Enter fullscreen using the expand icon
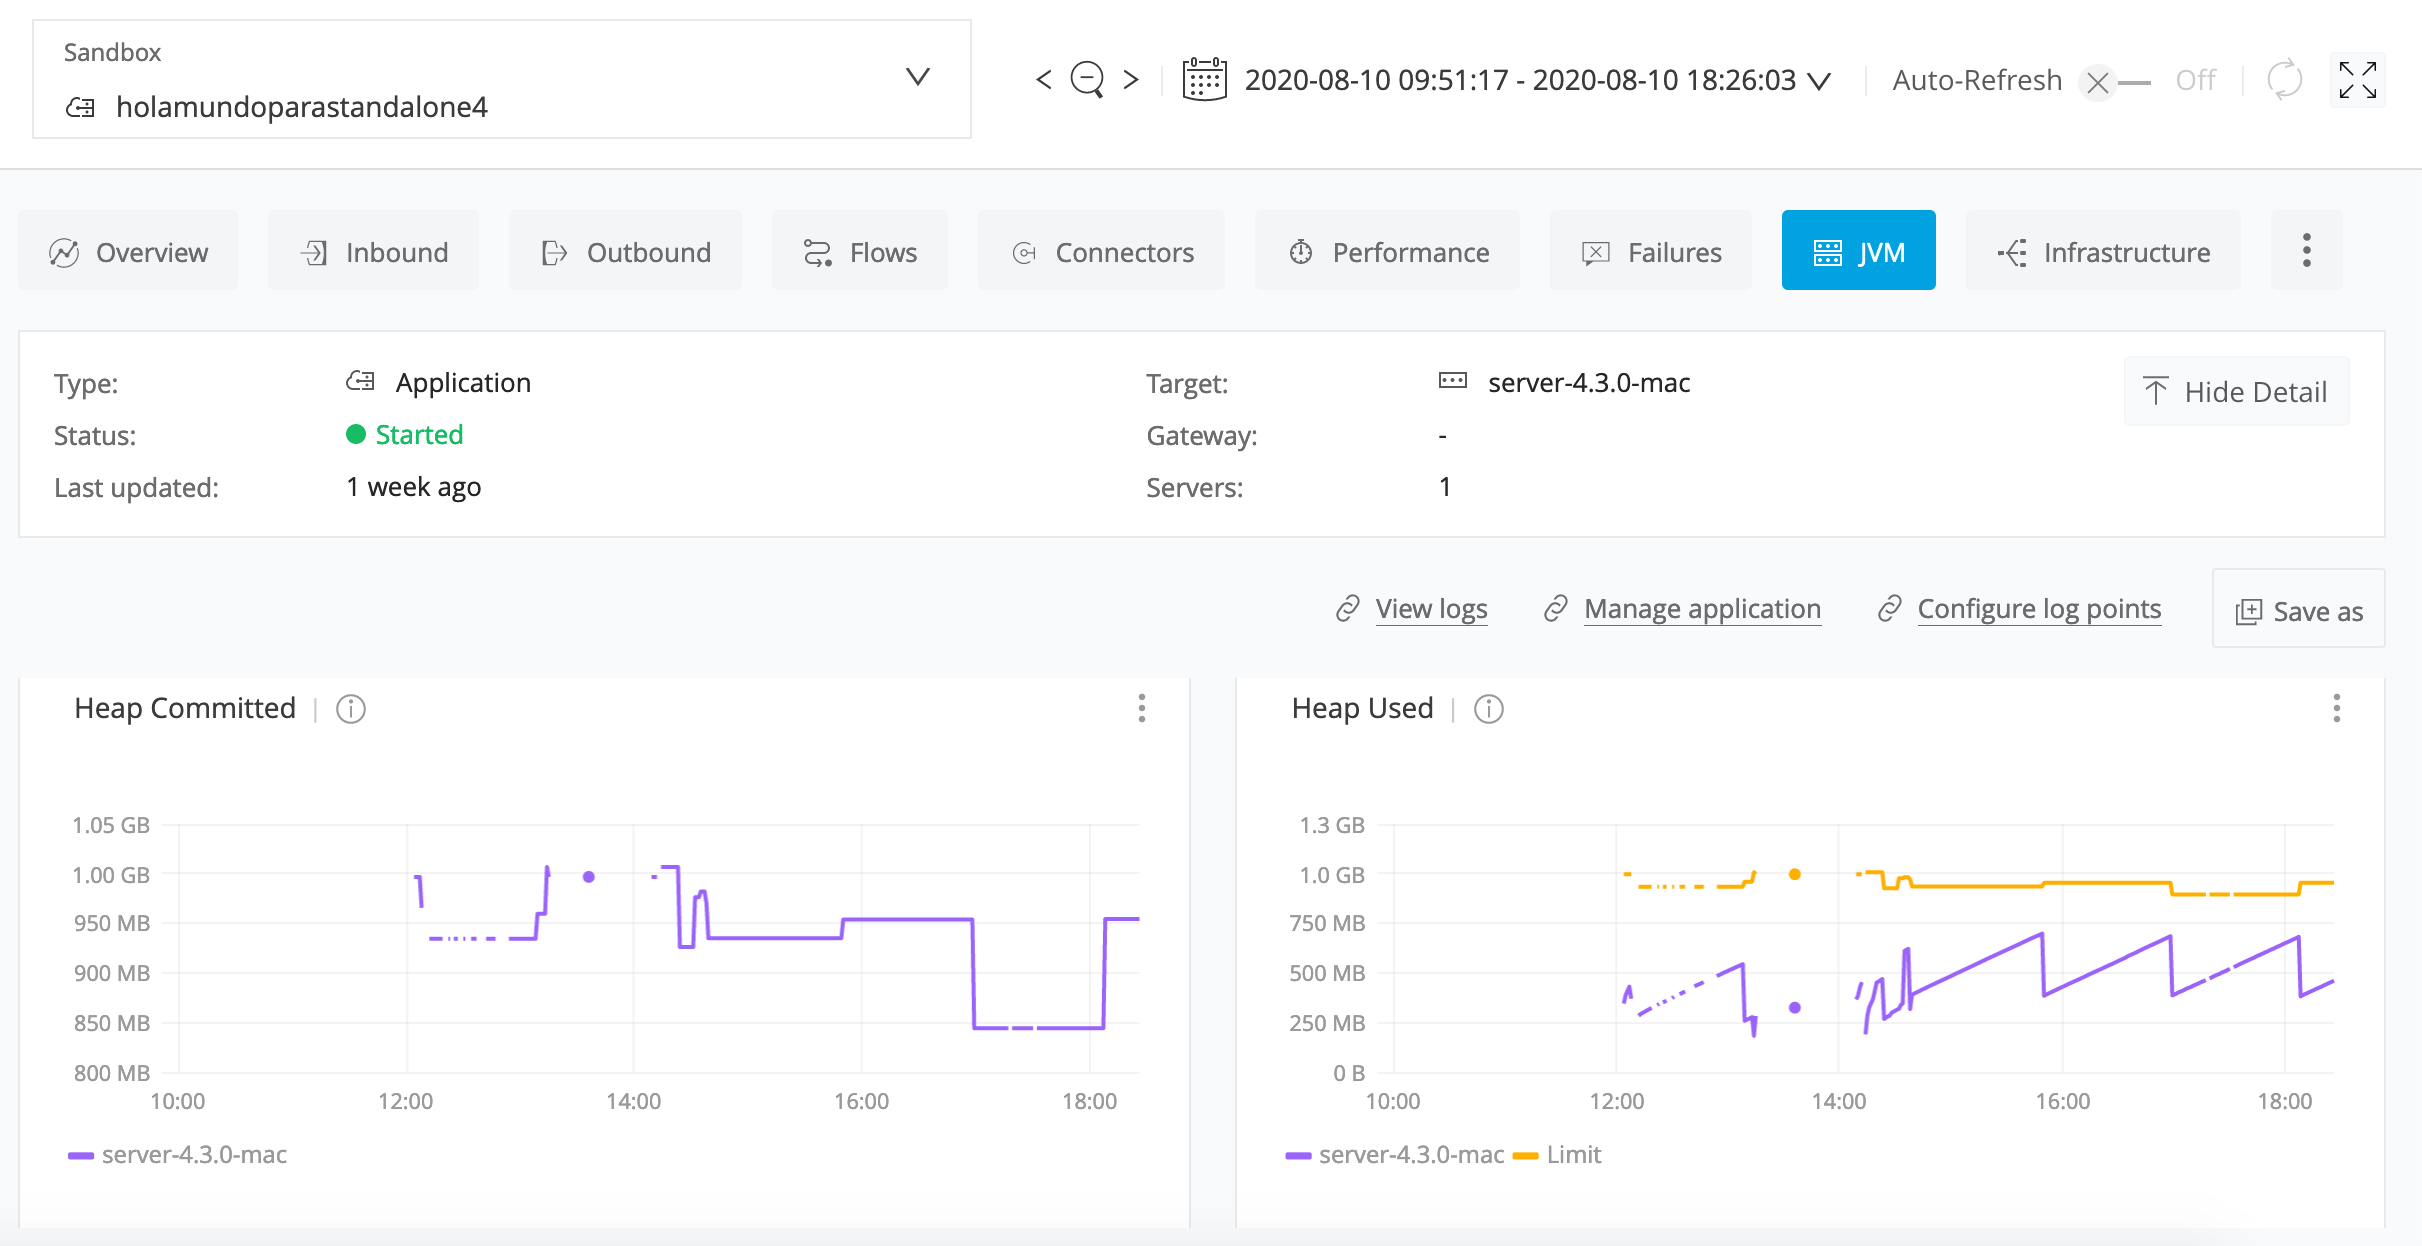Screen dimensions: 2422x1246 coord(2358,79)
